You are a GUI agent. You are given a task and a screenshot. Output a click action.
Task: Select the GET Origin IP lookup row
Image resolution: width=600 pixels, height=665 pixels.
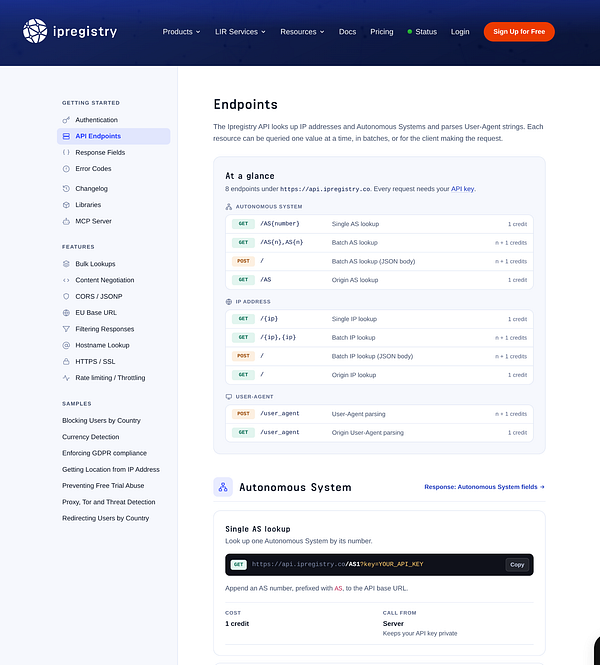(379, 375)
